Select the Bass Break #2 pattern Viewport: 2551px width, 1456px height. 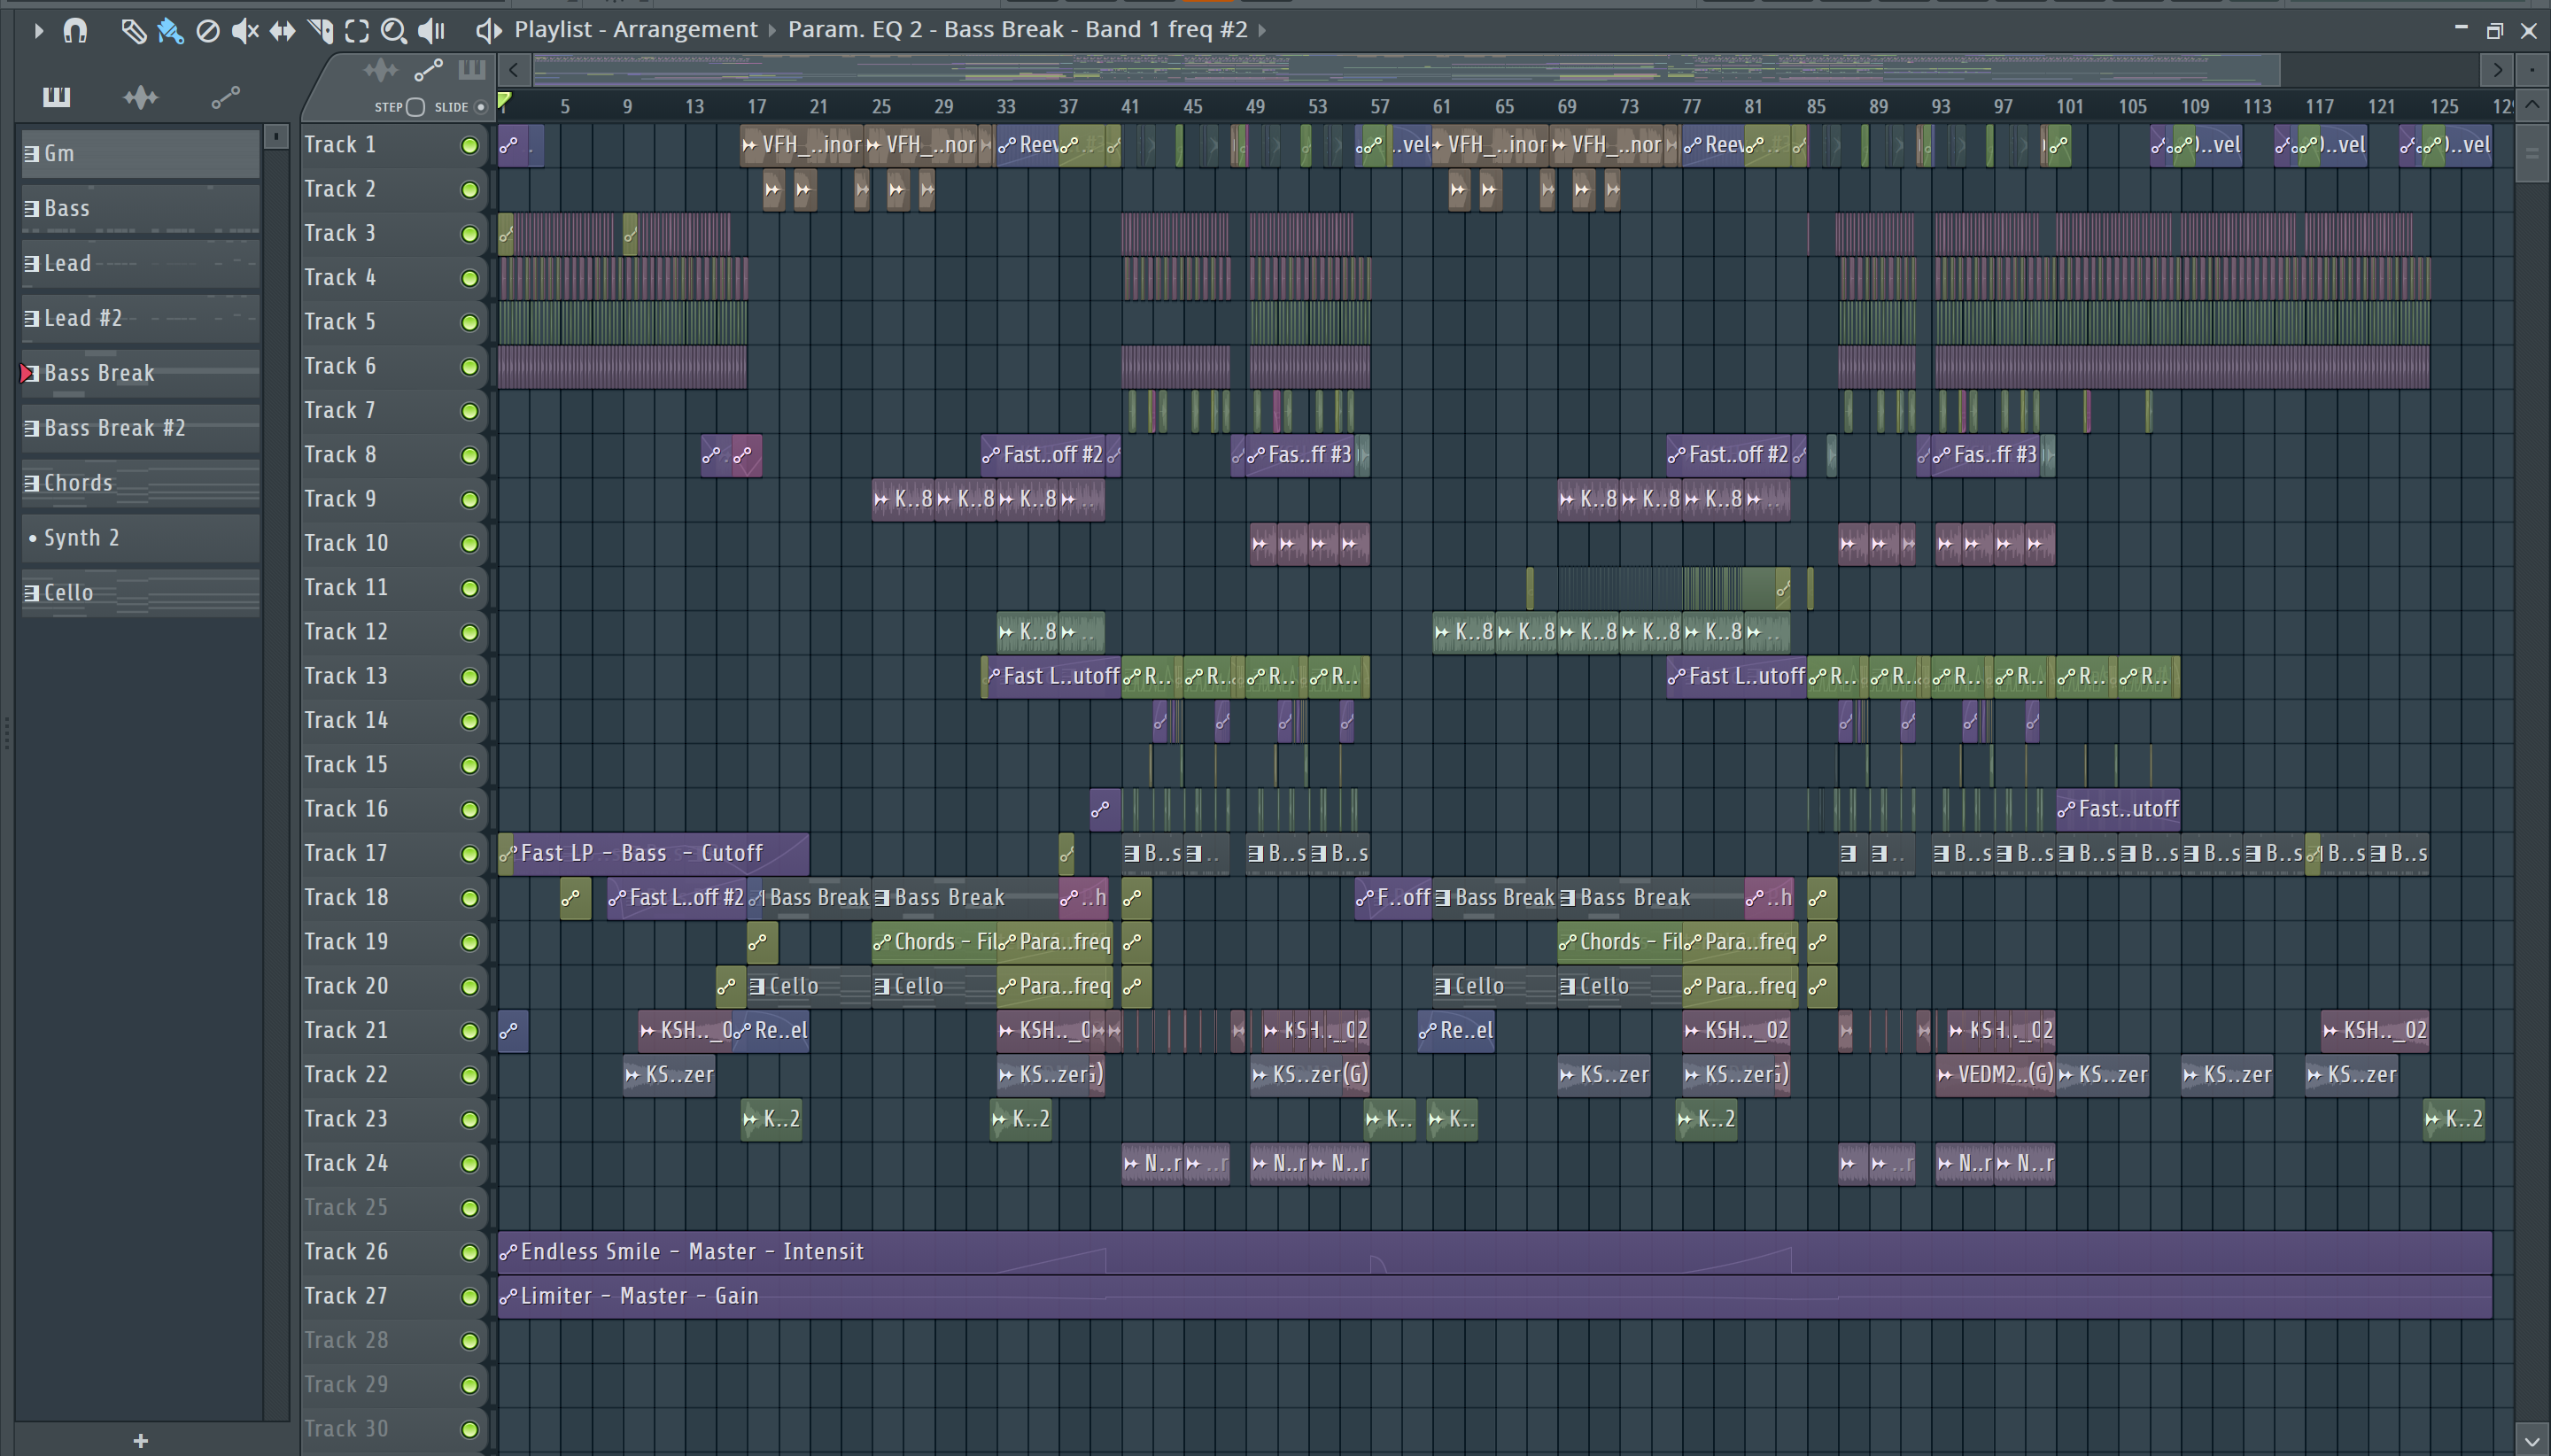(x=141, y=428)
